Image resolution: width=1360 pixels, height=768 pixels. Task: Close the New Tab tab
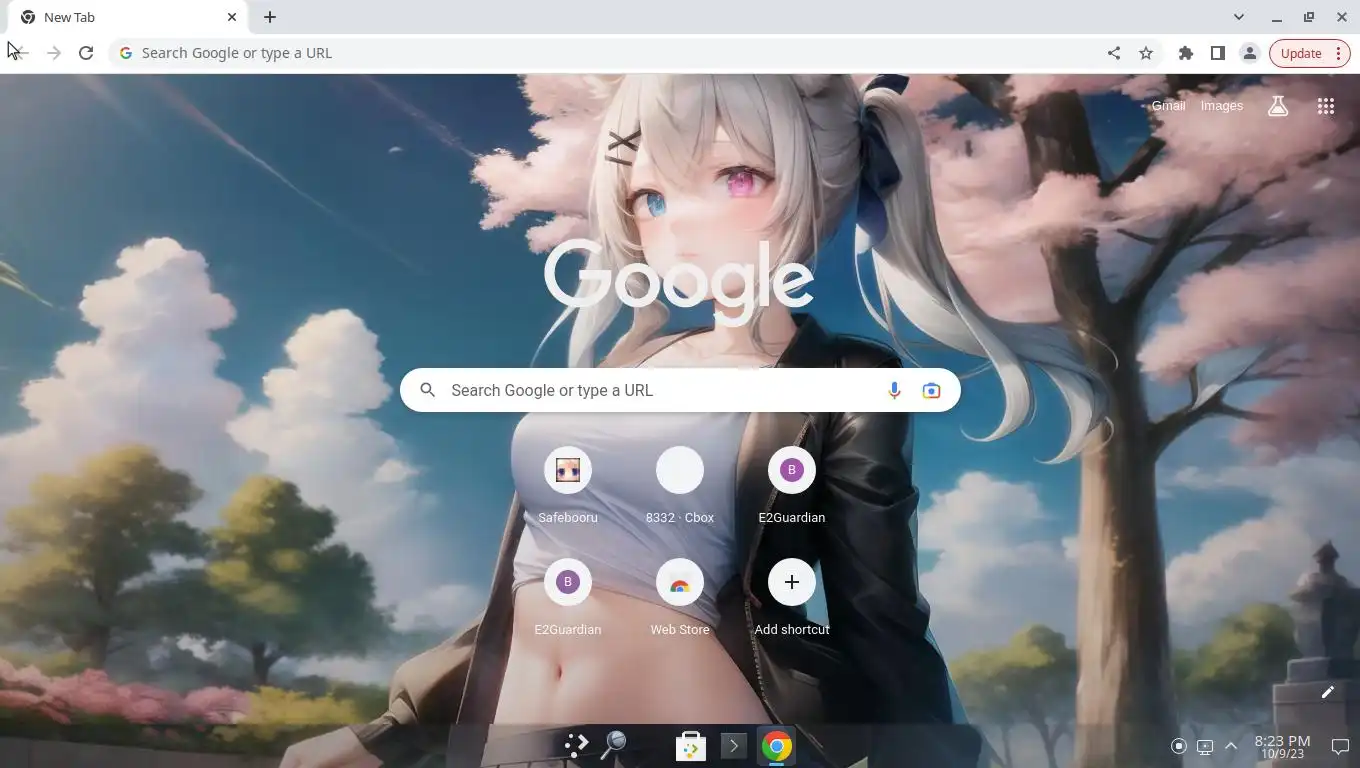point(232,17)
